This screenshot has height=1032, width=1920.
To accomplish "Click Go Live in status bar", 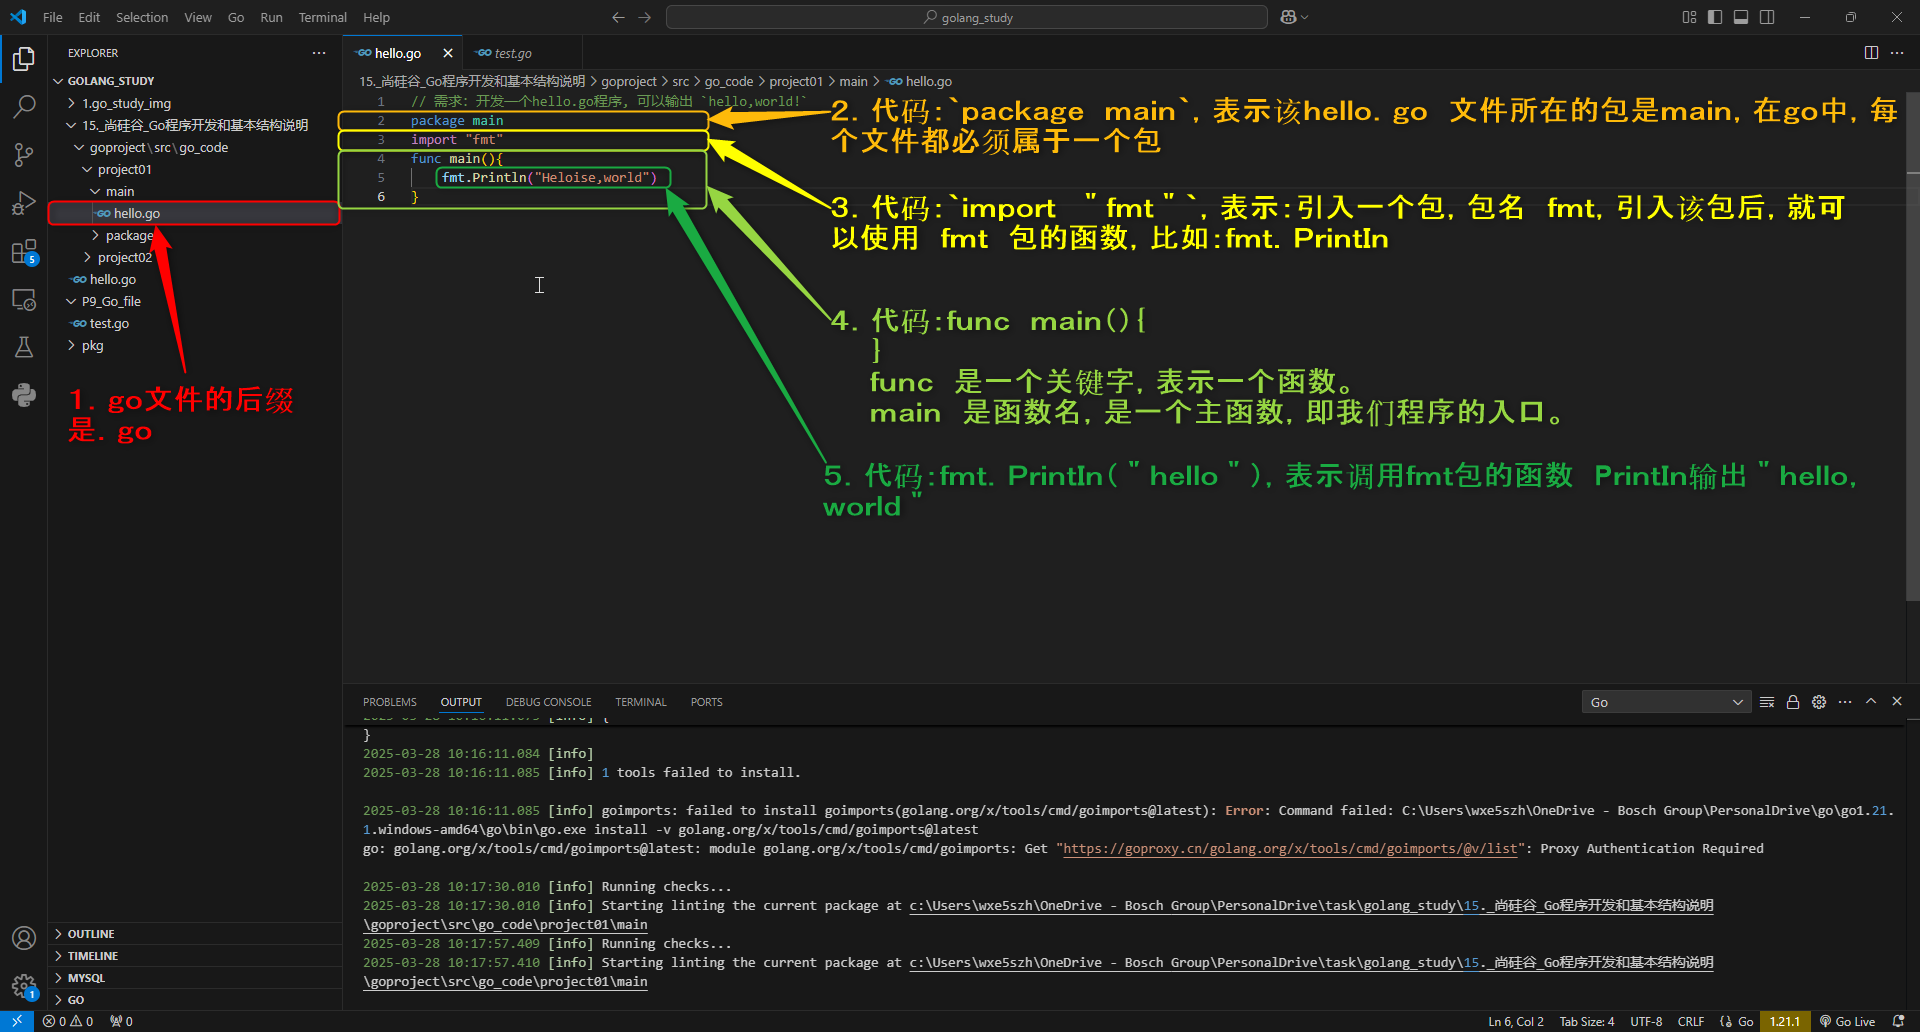I will 1847,1021.
